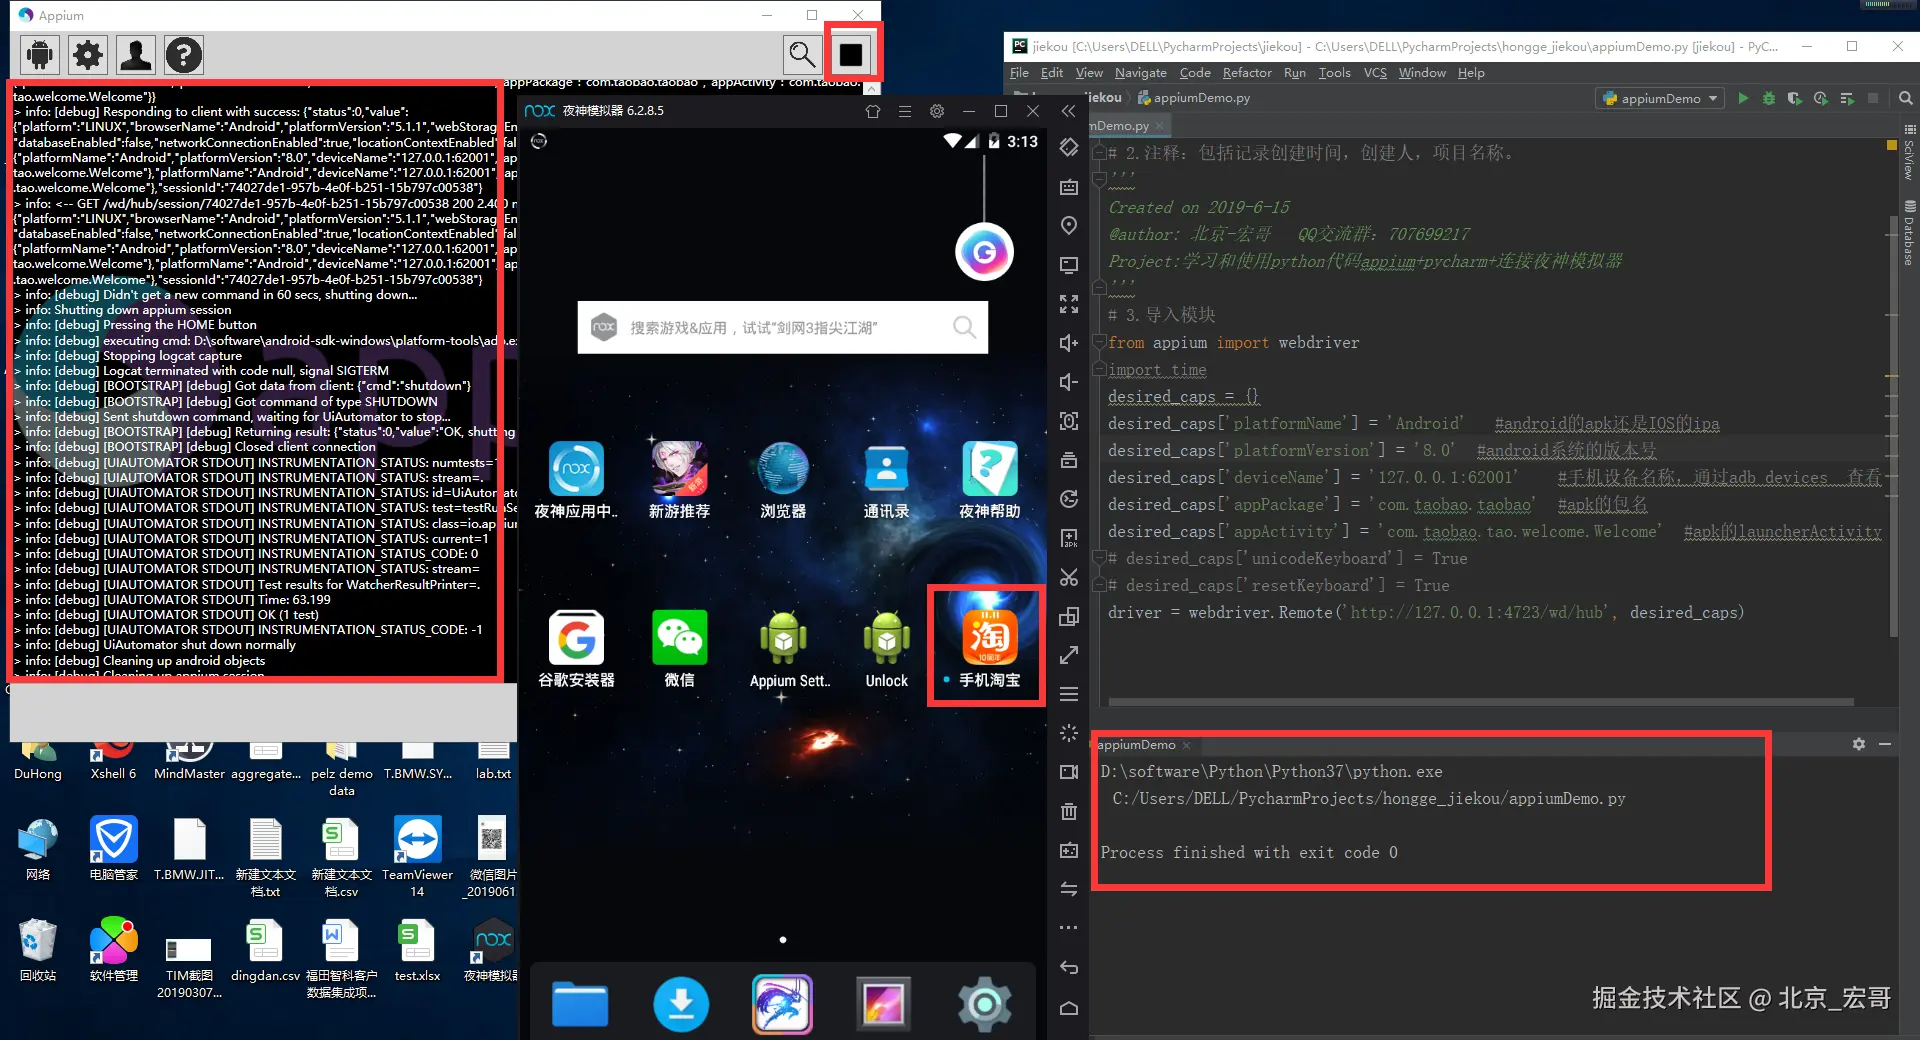Collapse the Nox sidebar with double chevron
This screenshot has width=1920, height=1040.
point(1069,111)
